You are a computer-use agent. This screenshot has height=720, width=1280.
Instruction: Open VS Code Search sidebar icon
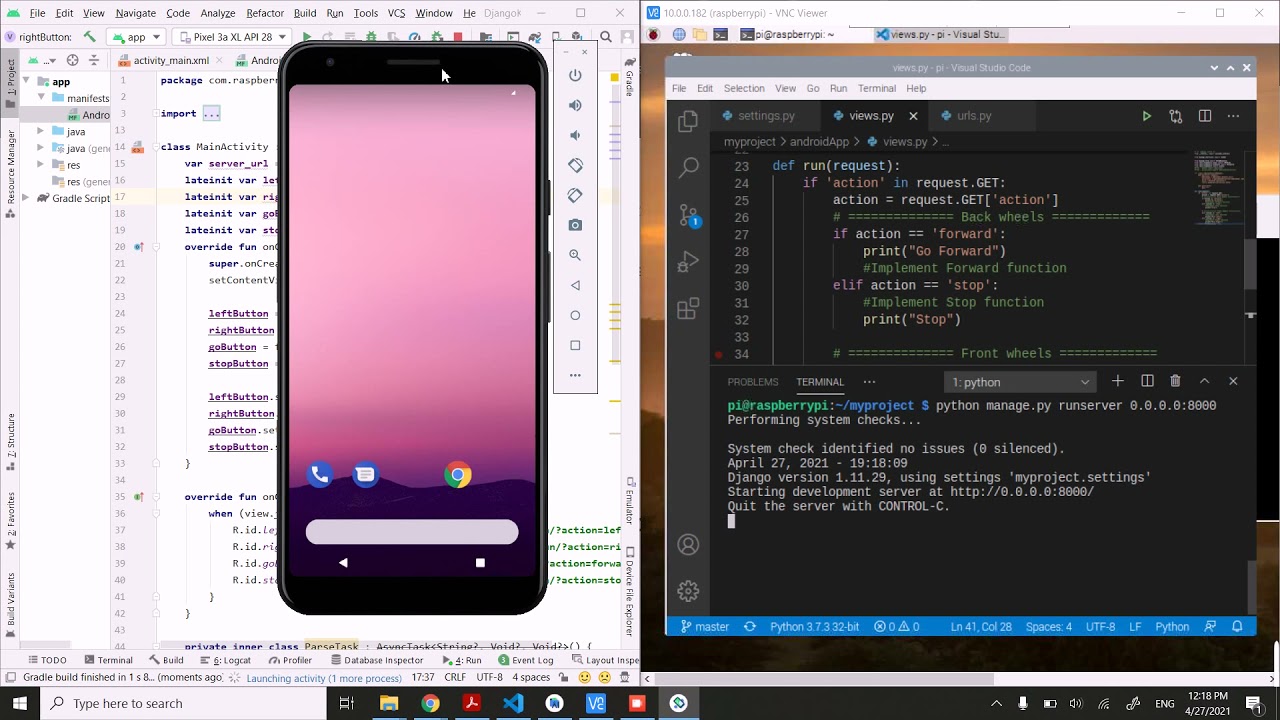point(688,167)
